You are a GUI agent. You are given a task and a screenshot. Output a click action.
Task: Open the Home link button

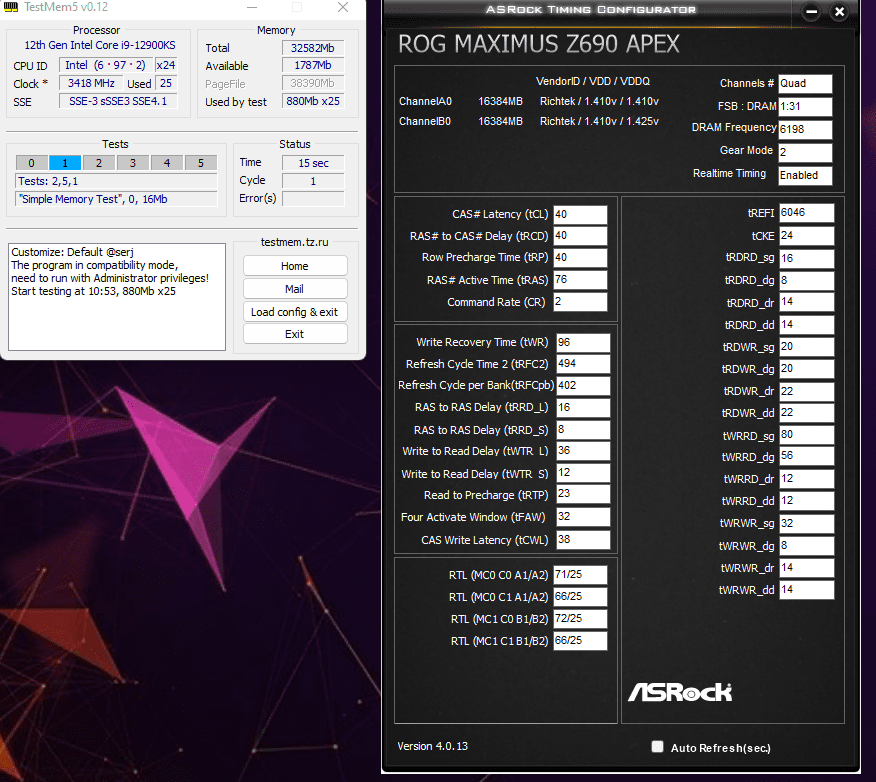pos(295,266)
